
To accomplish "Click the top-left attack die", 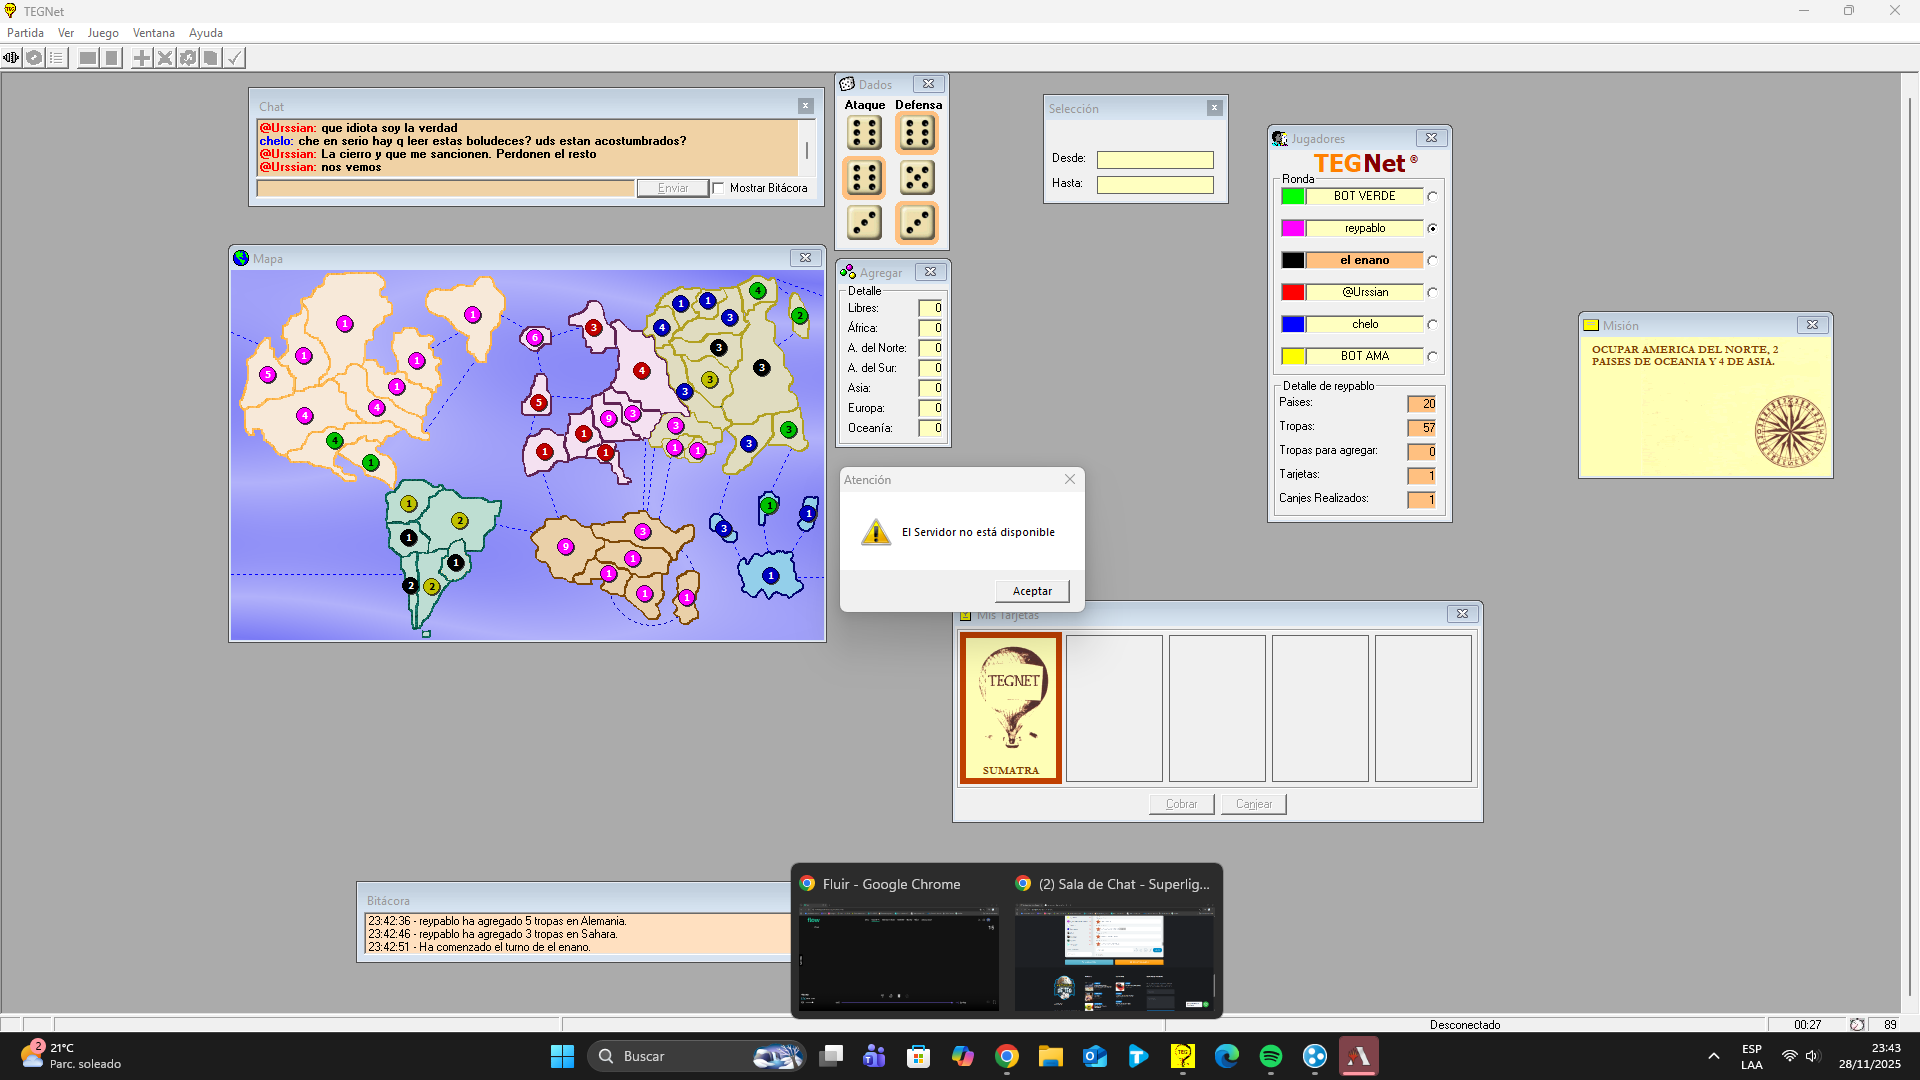I will point(864,133).
